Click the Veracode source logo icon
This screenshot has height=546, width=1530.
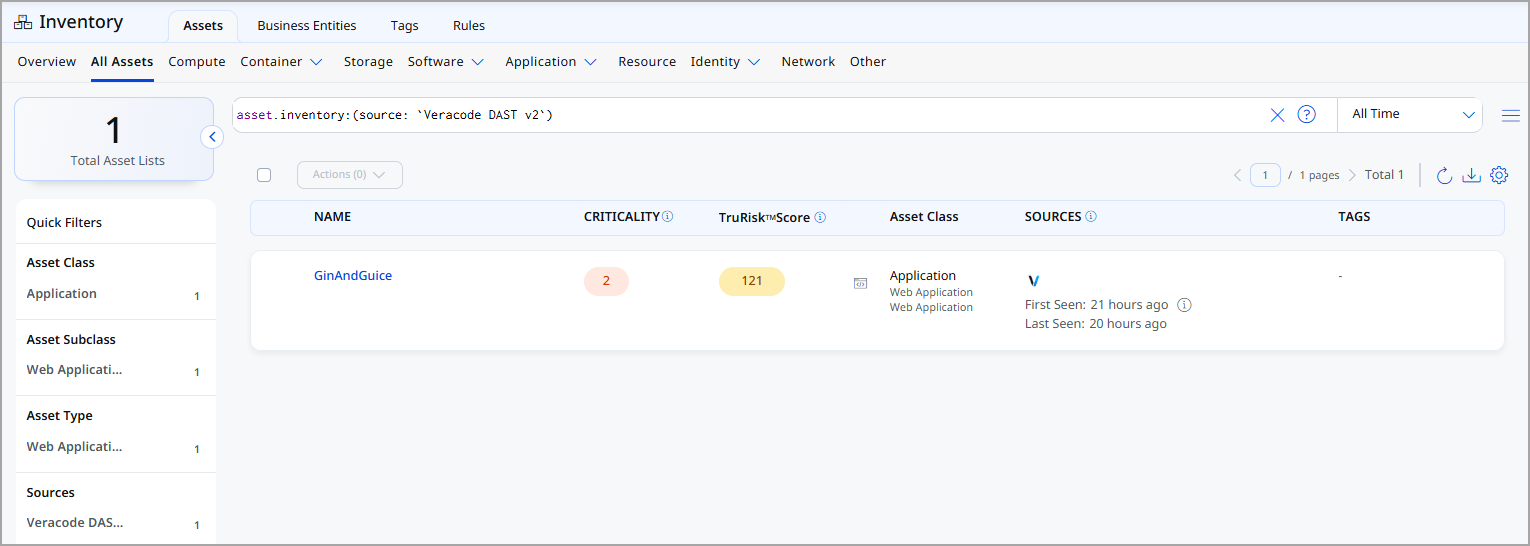[x=1033, y=281]
